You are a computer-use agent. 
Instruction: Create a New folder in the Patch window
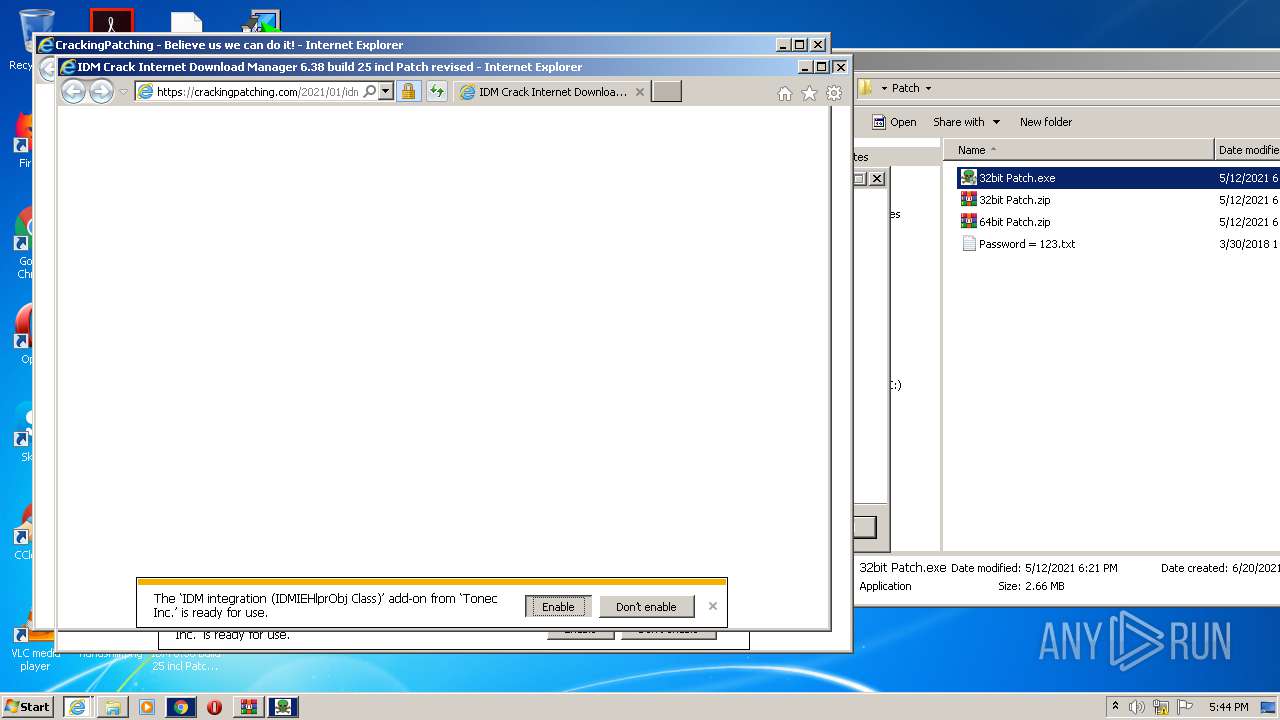pyautogui.click(x=1046, y=122)
